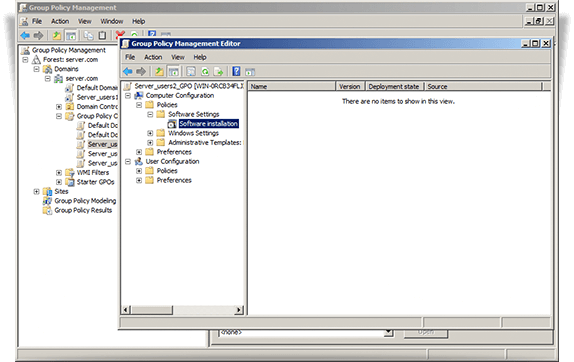Sort by Deployment state column header
The height and width of the screenshot is (362, 574).
(x=394, y=86)
